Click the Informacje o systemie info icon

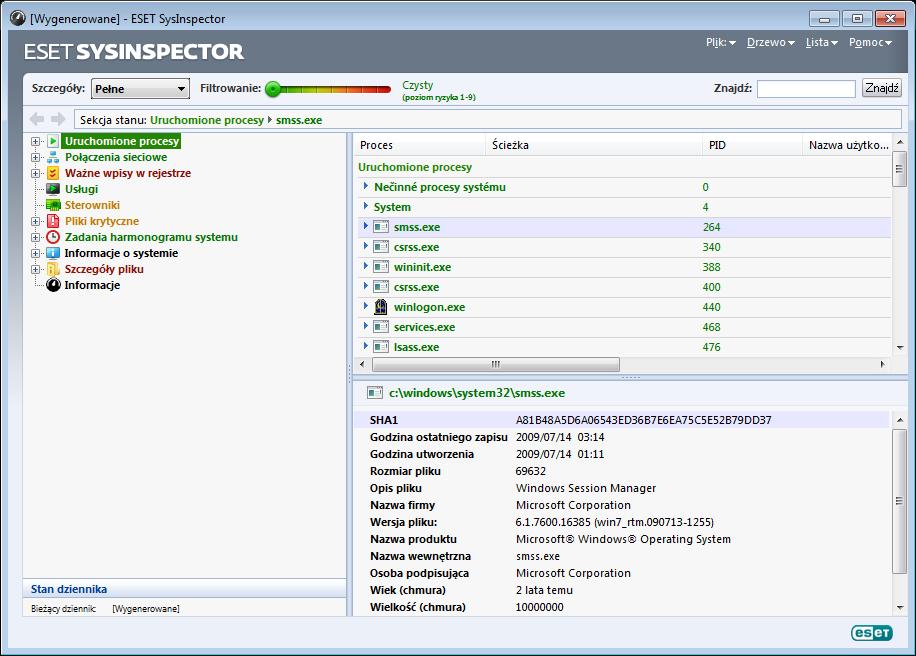pyautogui.click(x=53, y=253)
